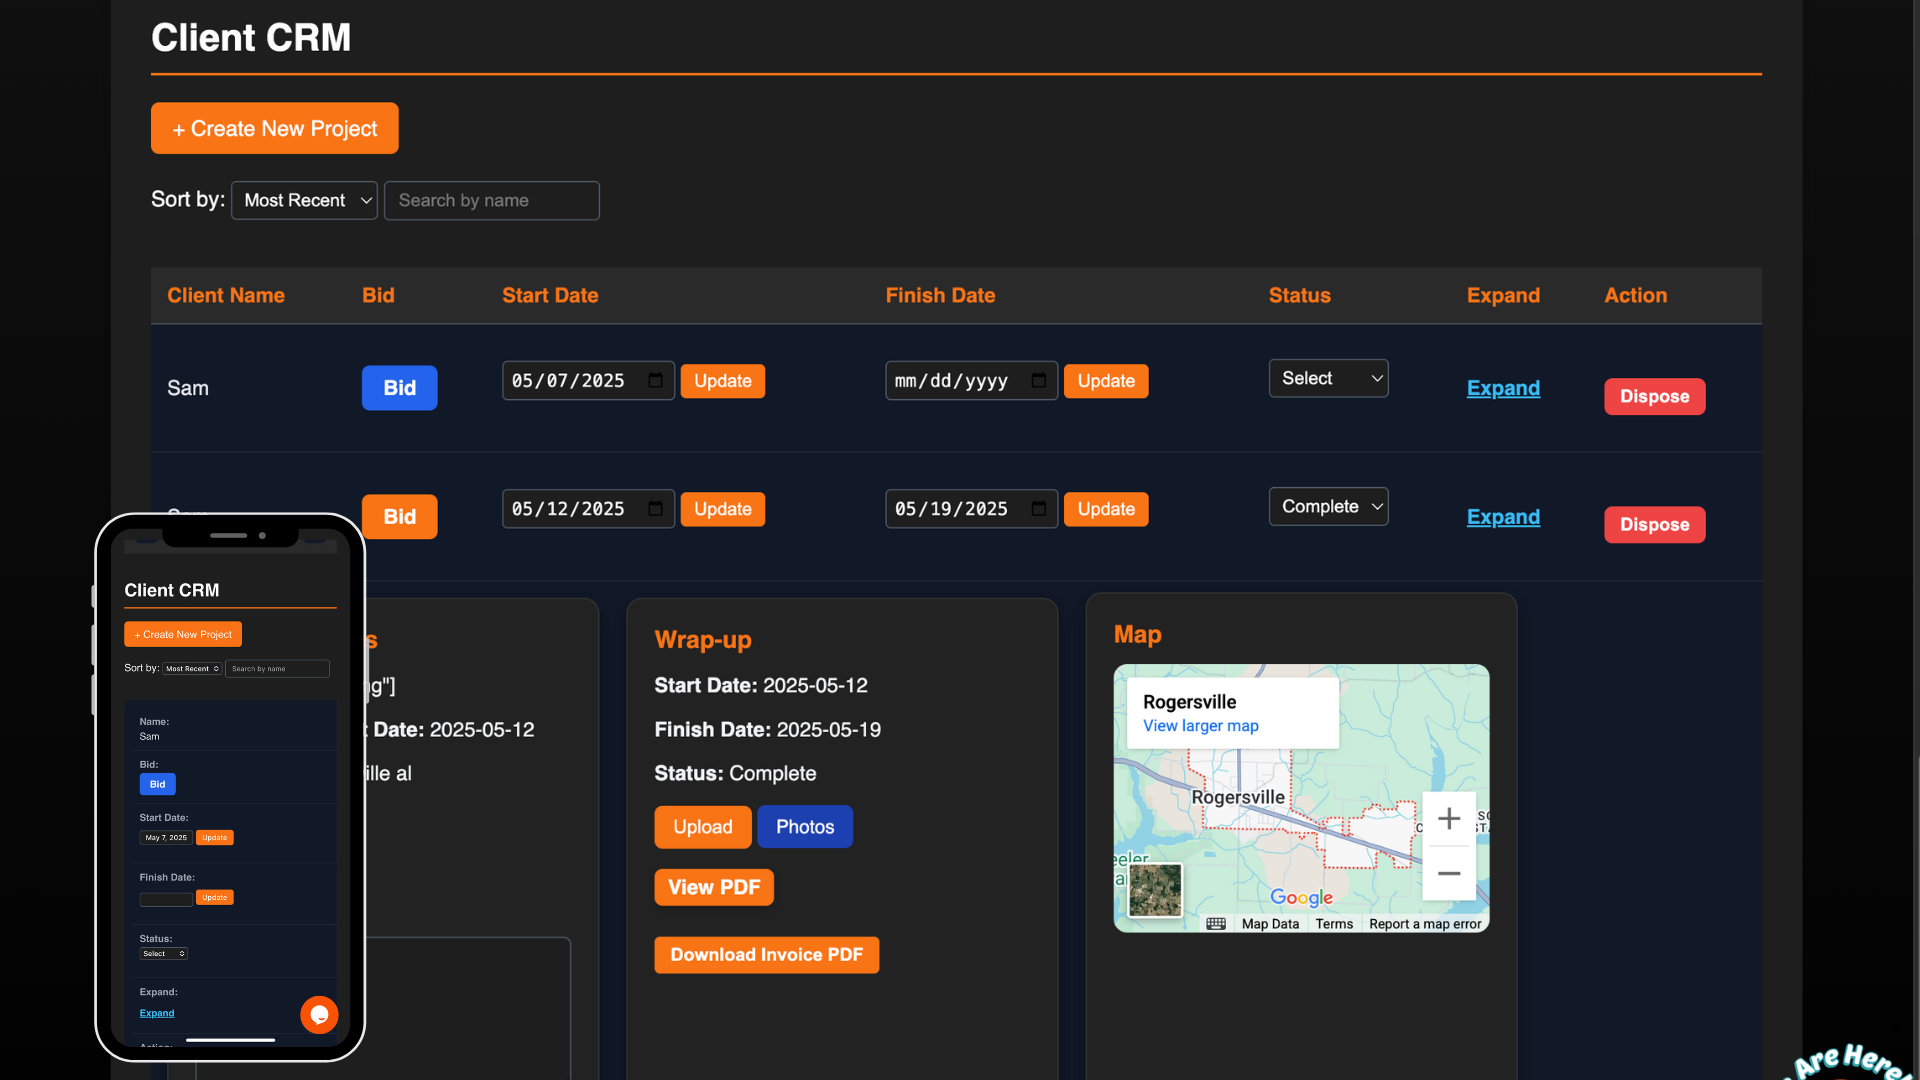This screenshot has width=1920, height=1080.
Task: Open the Complete status dropdown
Action: pyautogui.click(x=1328, y=507)
